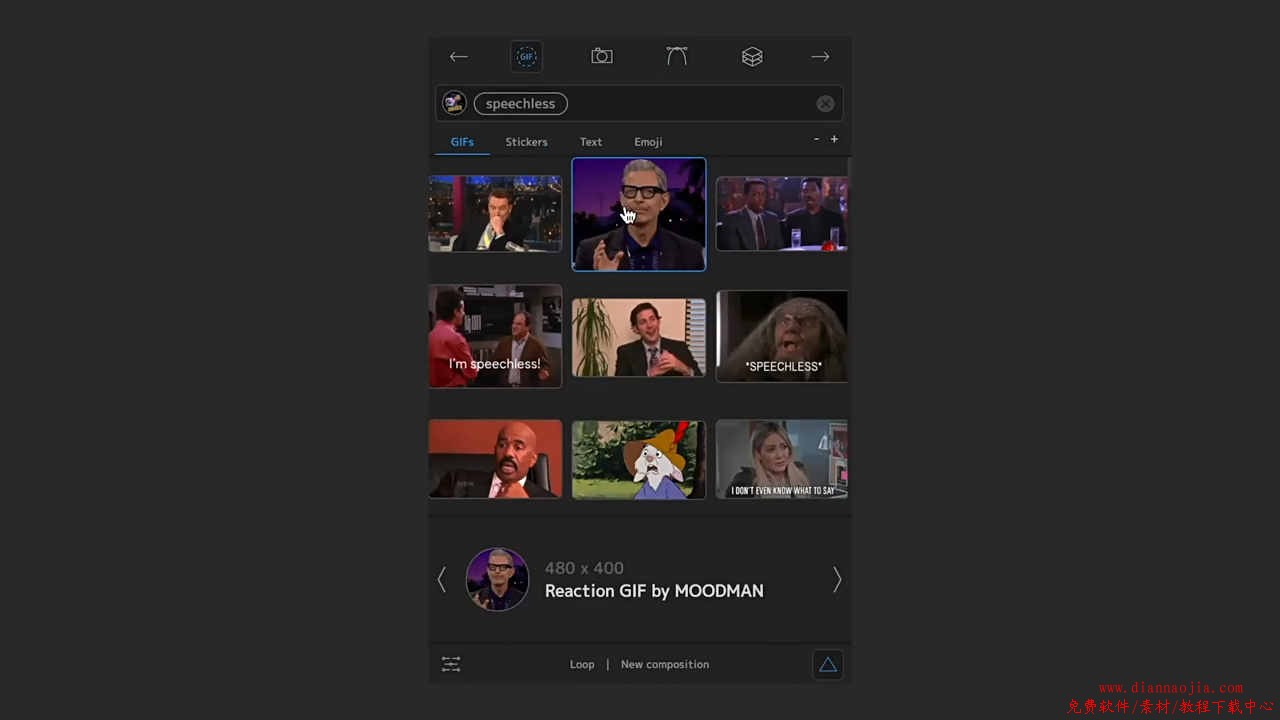The image size is (1280, 720).
Task: Toggle the Loop option
Action: point(582,664)
